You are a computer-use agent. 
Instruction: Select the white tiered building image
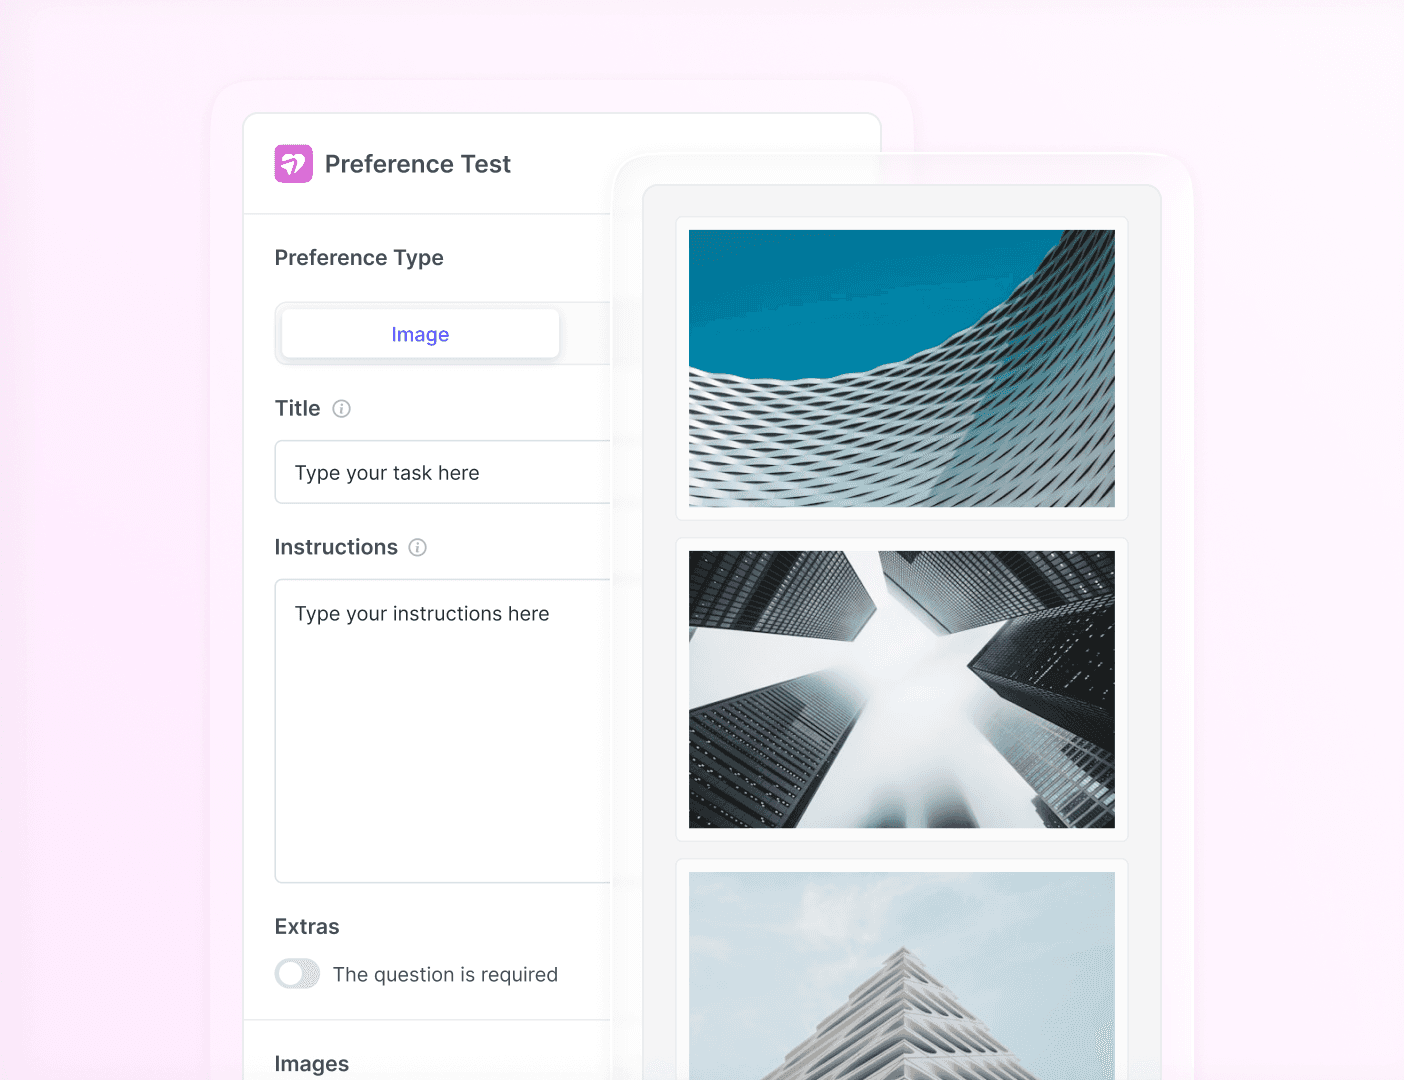tap(902, 975)
